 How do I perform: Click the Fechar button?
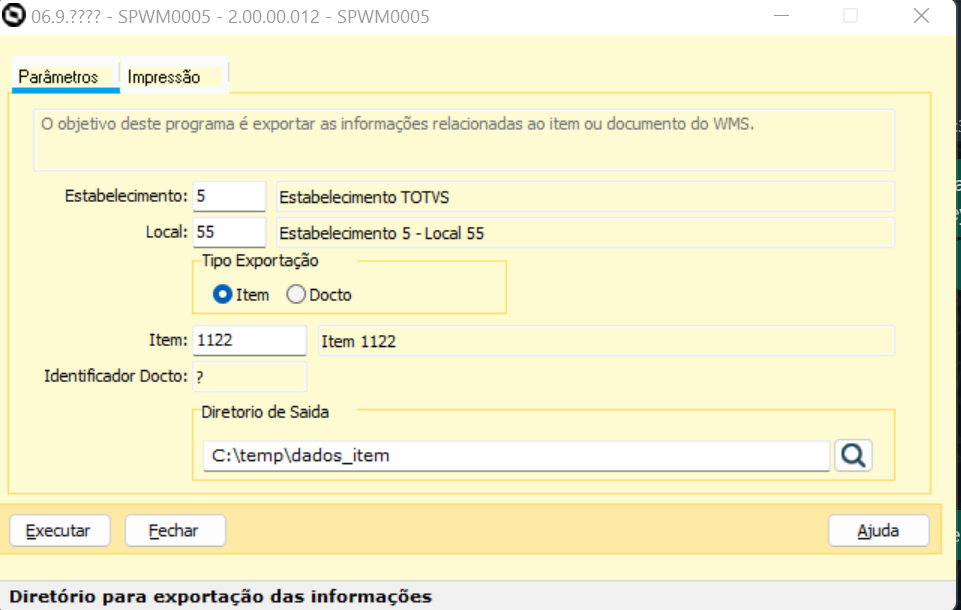click(x=175, y=530)
